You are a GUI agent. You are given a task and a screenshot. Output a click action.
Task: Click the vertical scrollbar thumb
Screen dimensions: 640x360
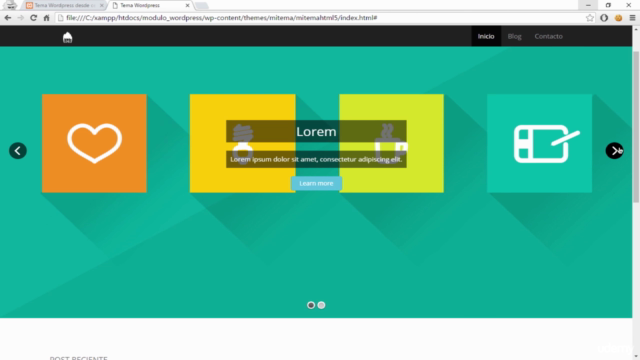[x=636, y=127]
